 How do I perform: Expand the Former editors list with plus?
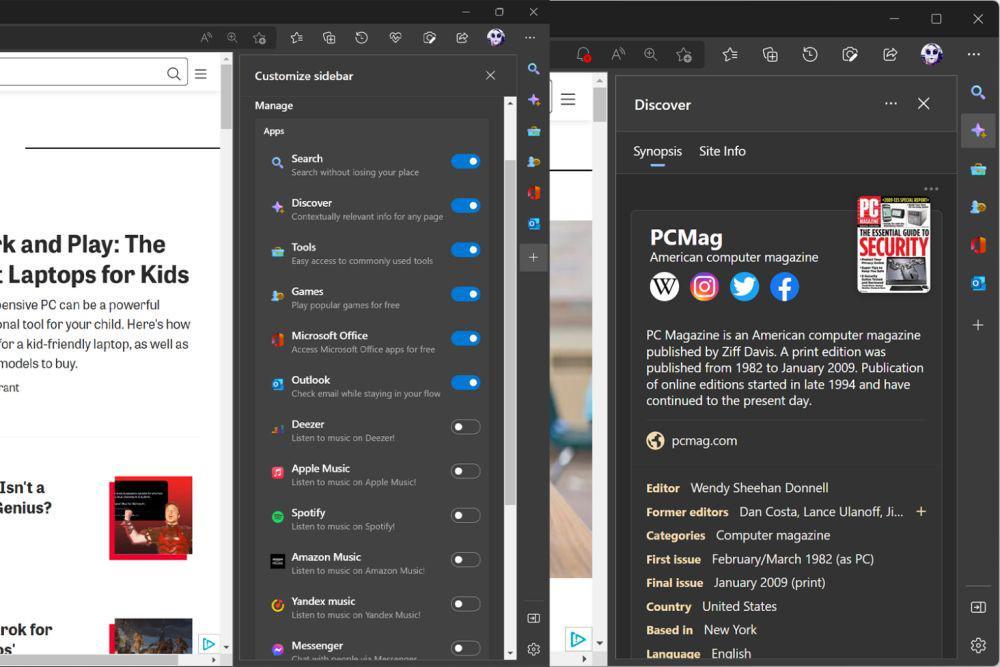click(x=921, y=511)
